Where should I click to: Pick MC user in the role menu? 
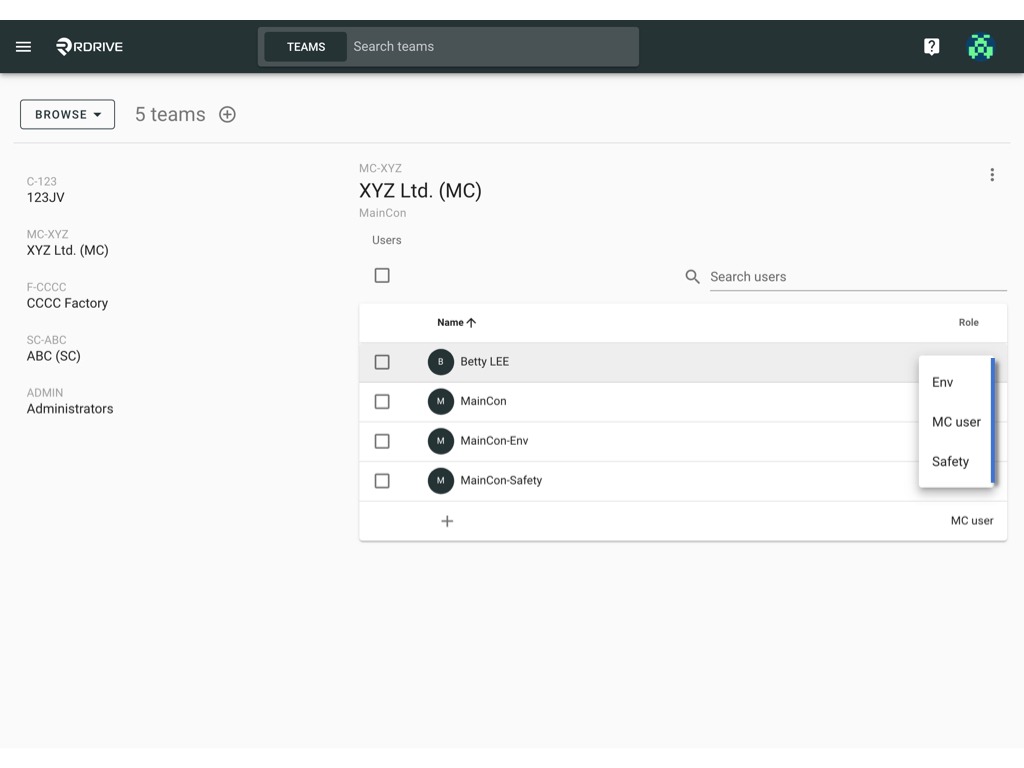point(955,422)
